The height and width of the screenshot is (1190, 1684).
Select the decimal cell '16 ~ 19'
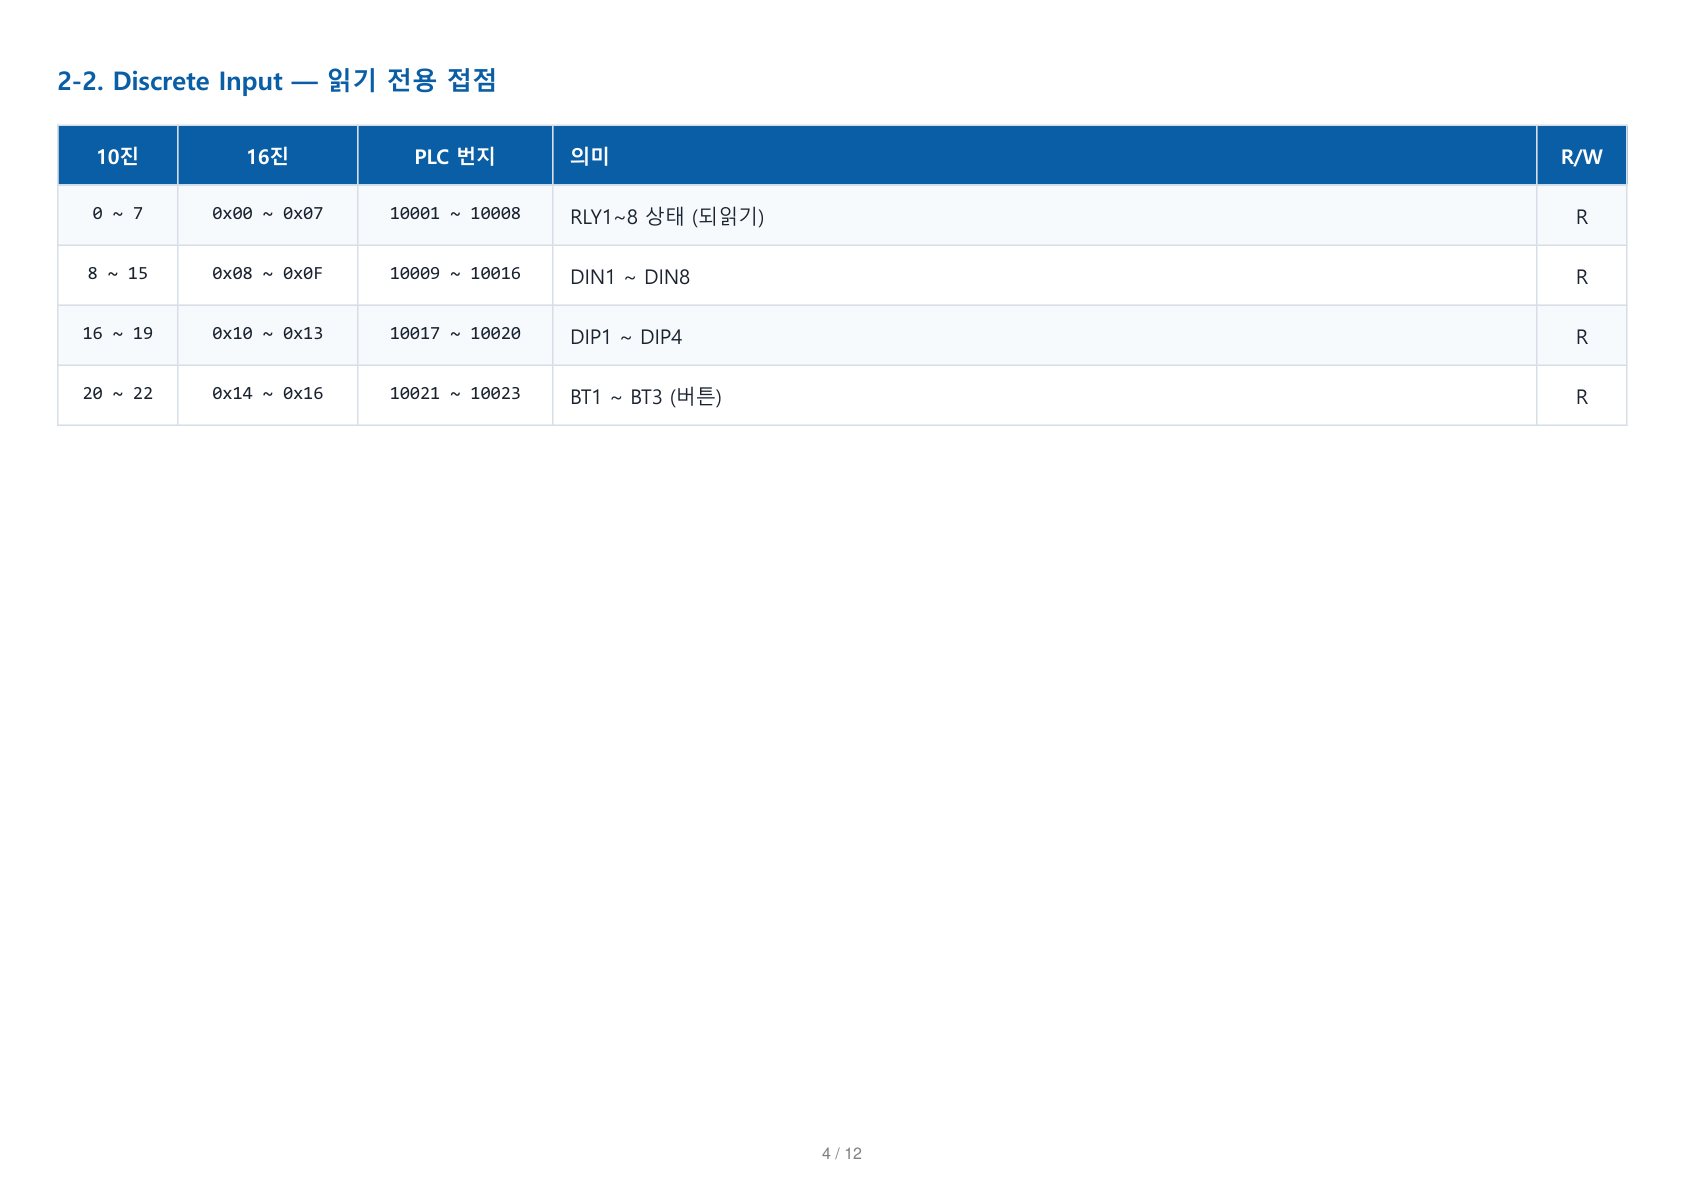click(118, 334)
